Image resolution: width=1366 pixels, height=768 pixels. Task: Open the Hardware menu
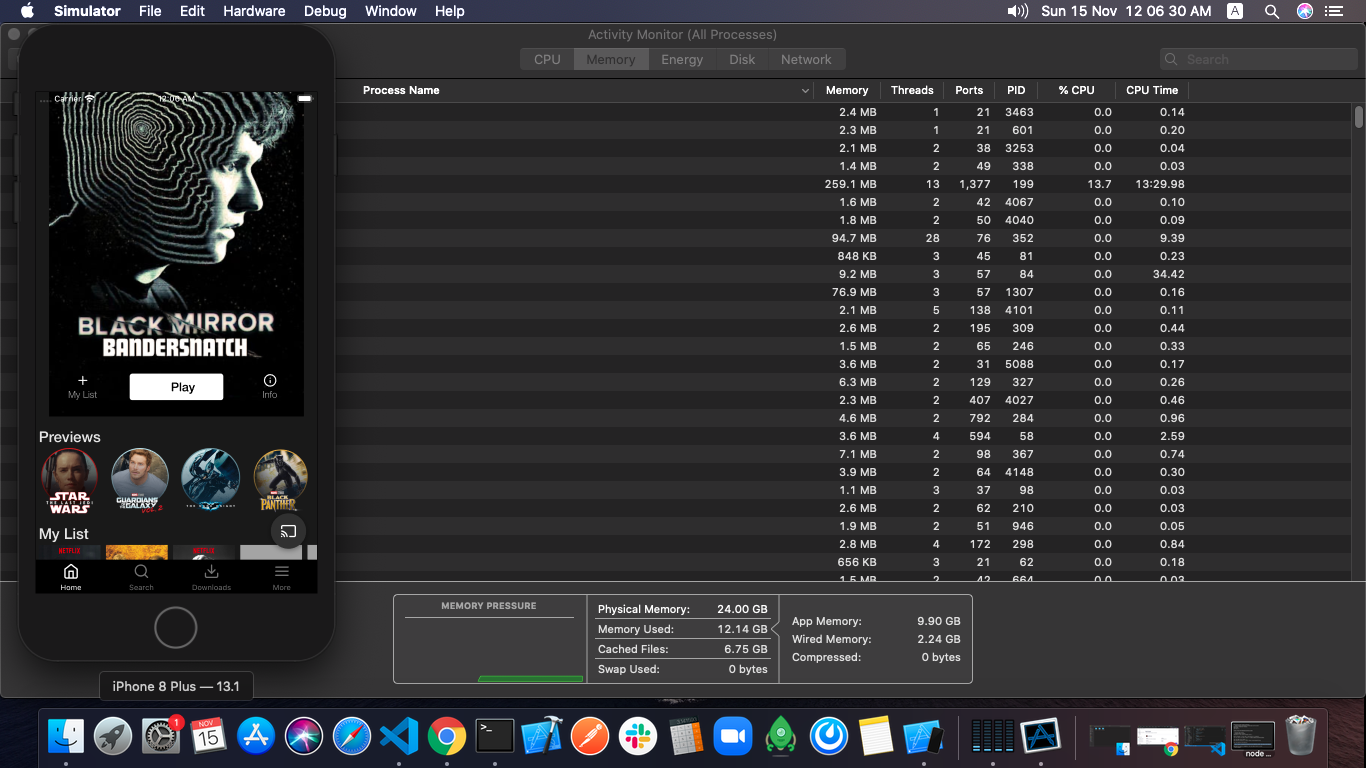[x=254, y=11]
